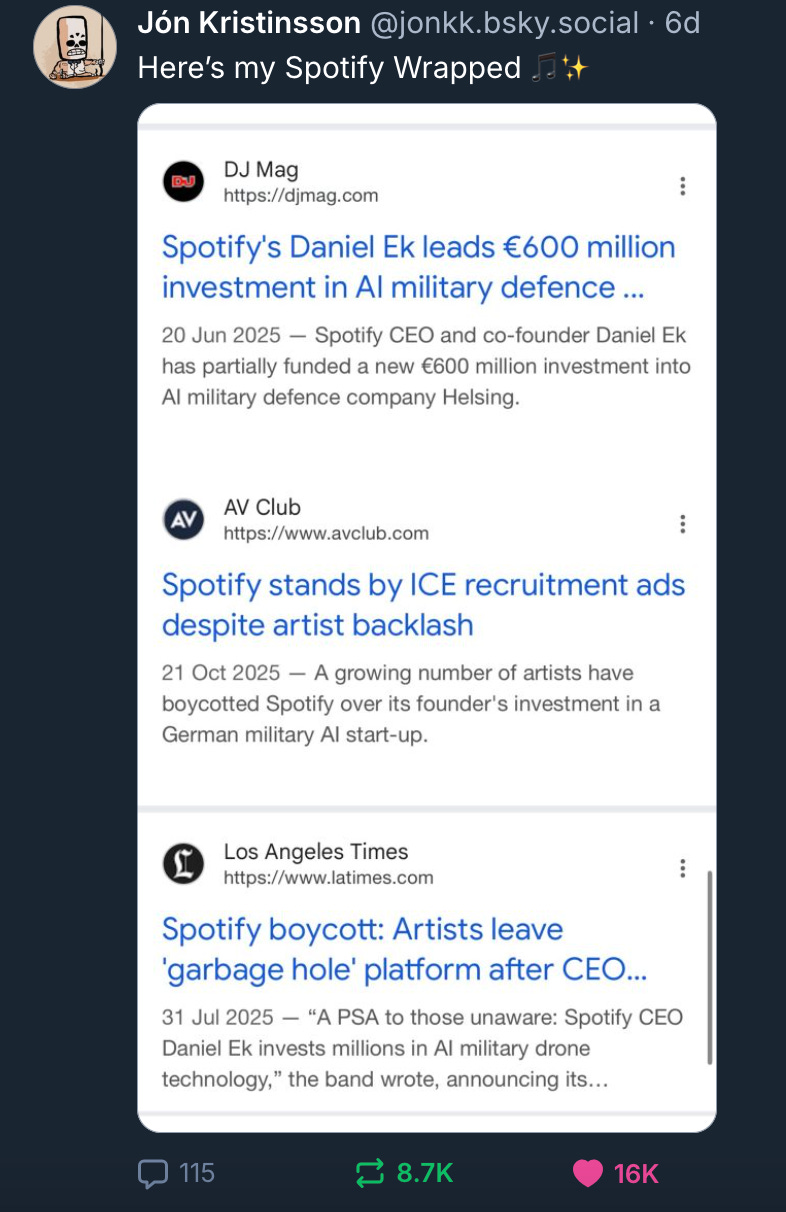
Task: Click the Jón Kristinsson display name
Action: 248,23
